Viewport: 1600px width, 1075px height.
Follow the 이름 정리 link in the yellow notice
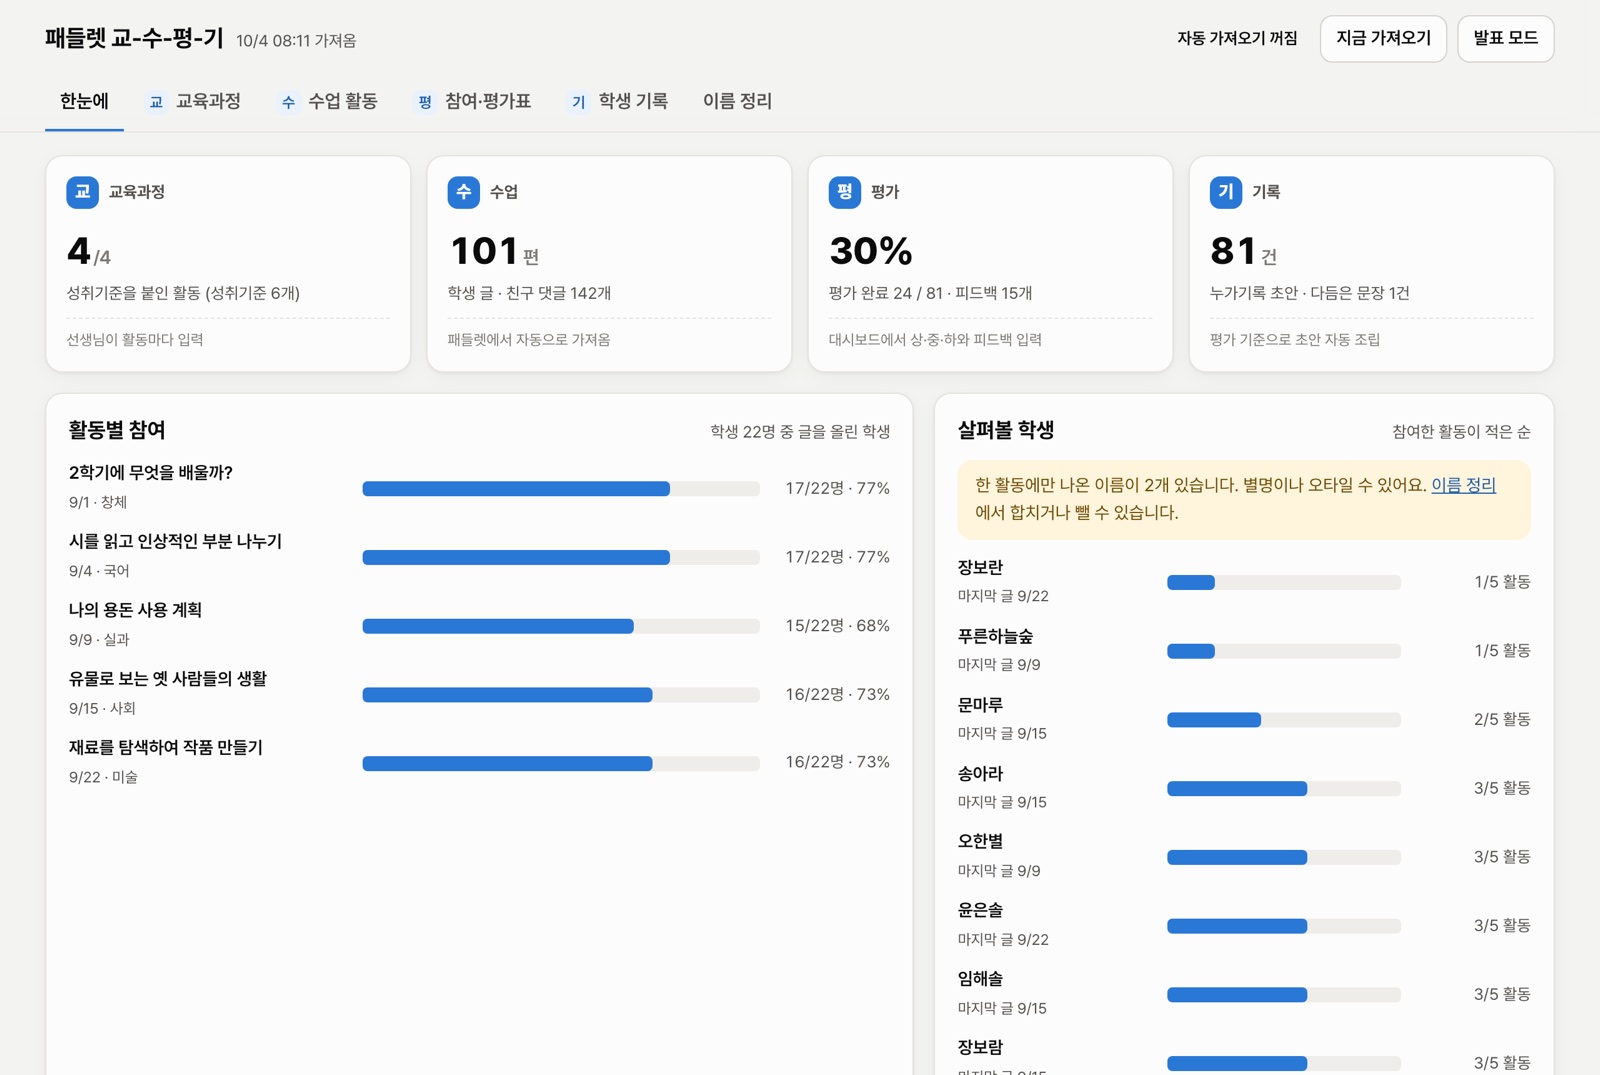tap(1463, 485)
